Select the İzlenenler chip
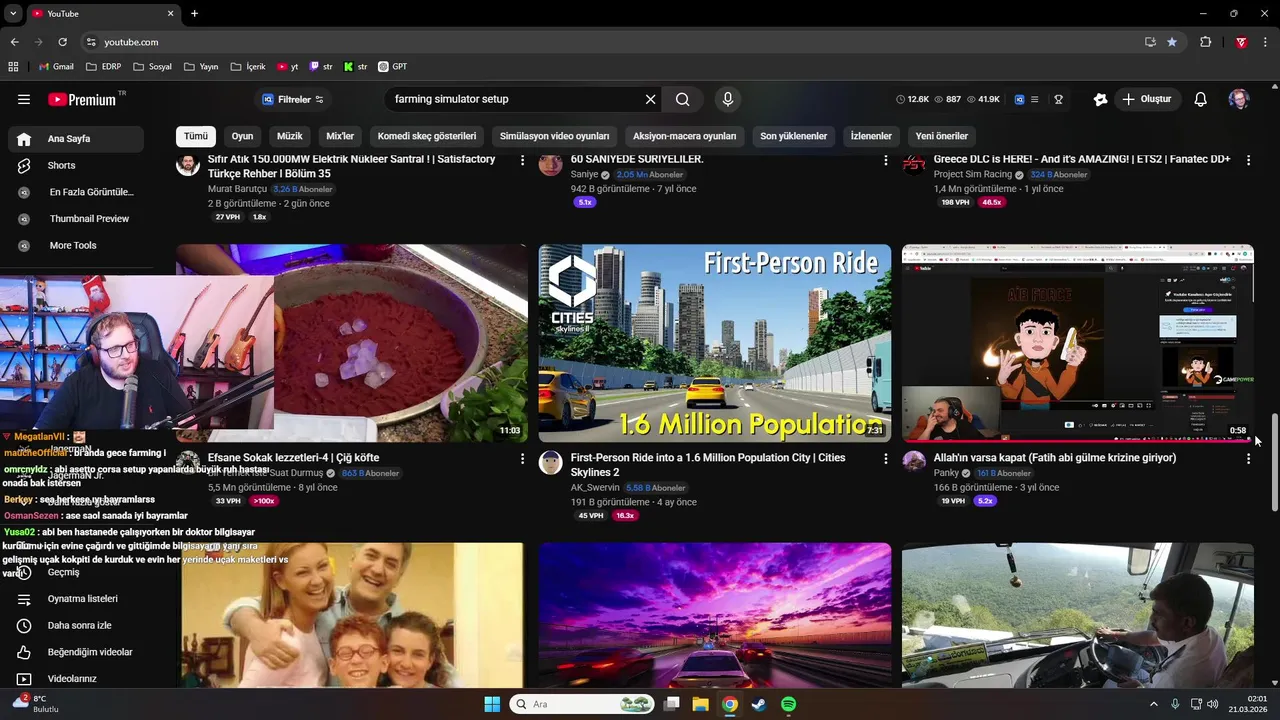Image resolution: width=1280 pixels, height=720 pixels. point(871,136)
